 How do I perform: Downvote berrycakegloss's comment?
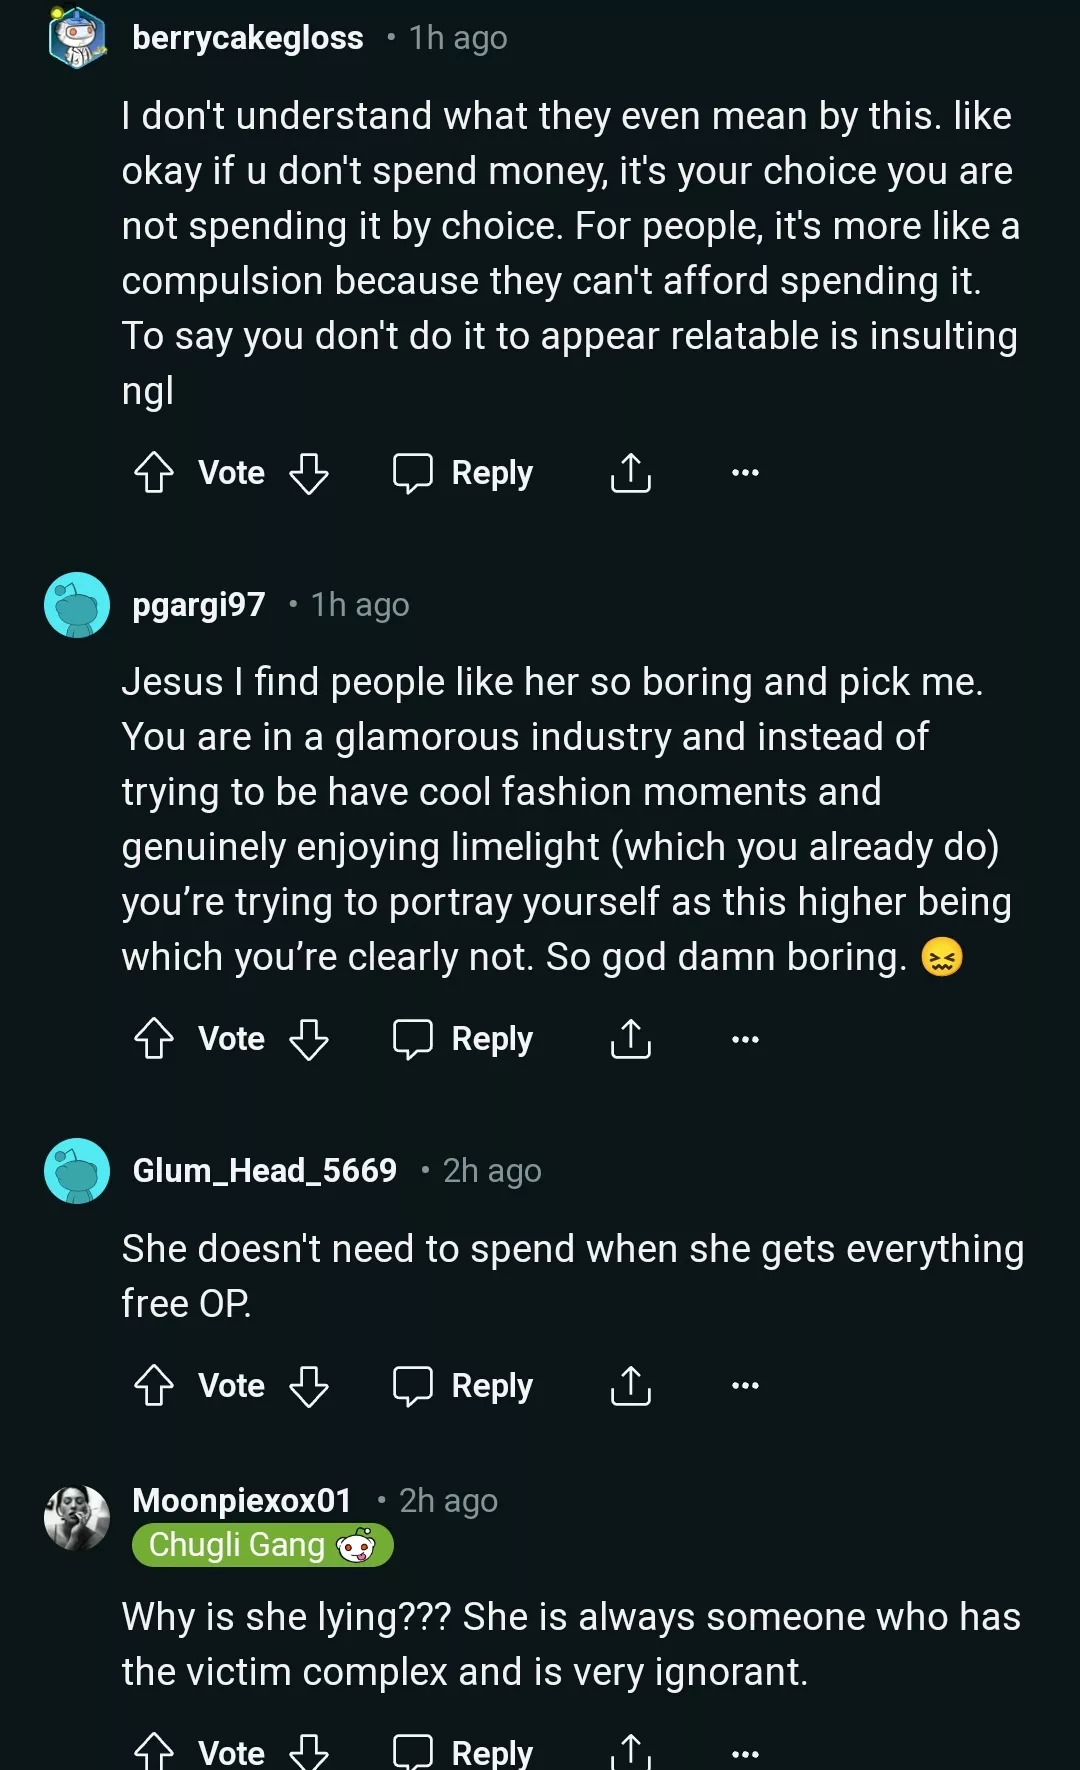(x=308, y=473)
